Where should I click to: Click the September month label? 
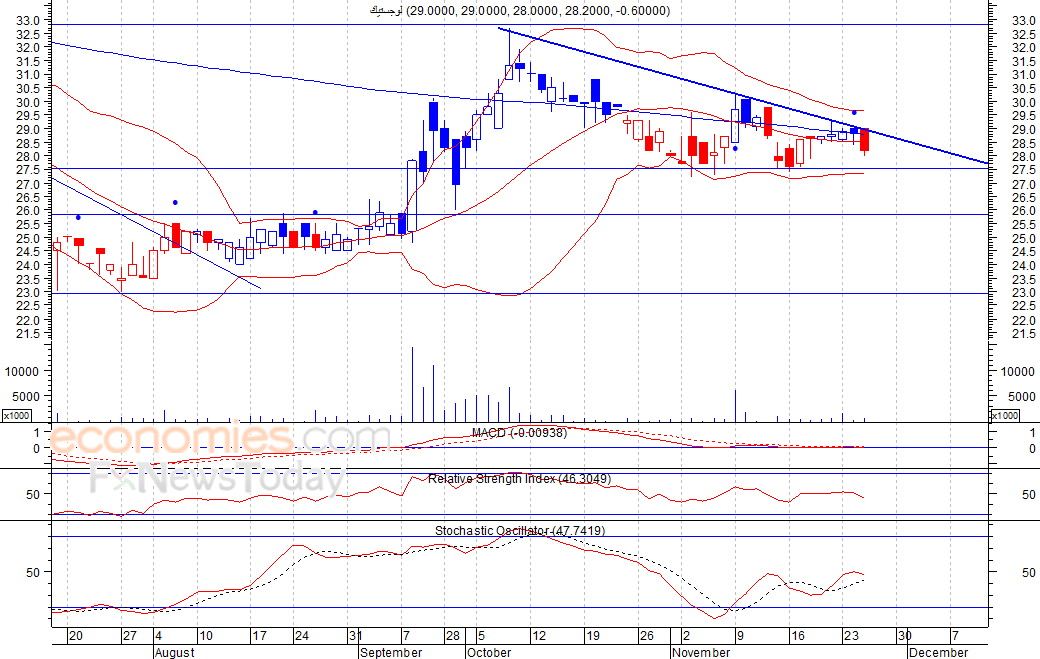pyautogui.click(x=391, y=652)
